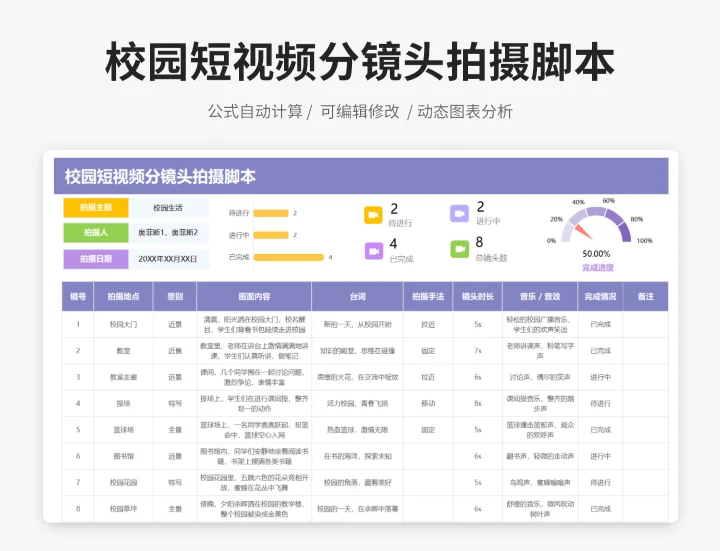Click the yellow 拍摄主题 label
720x551 pixels.
pos(96,207)
